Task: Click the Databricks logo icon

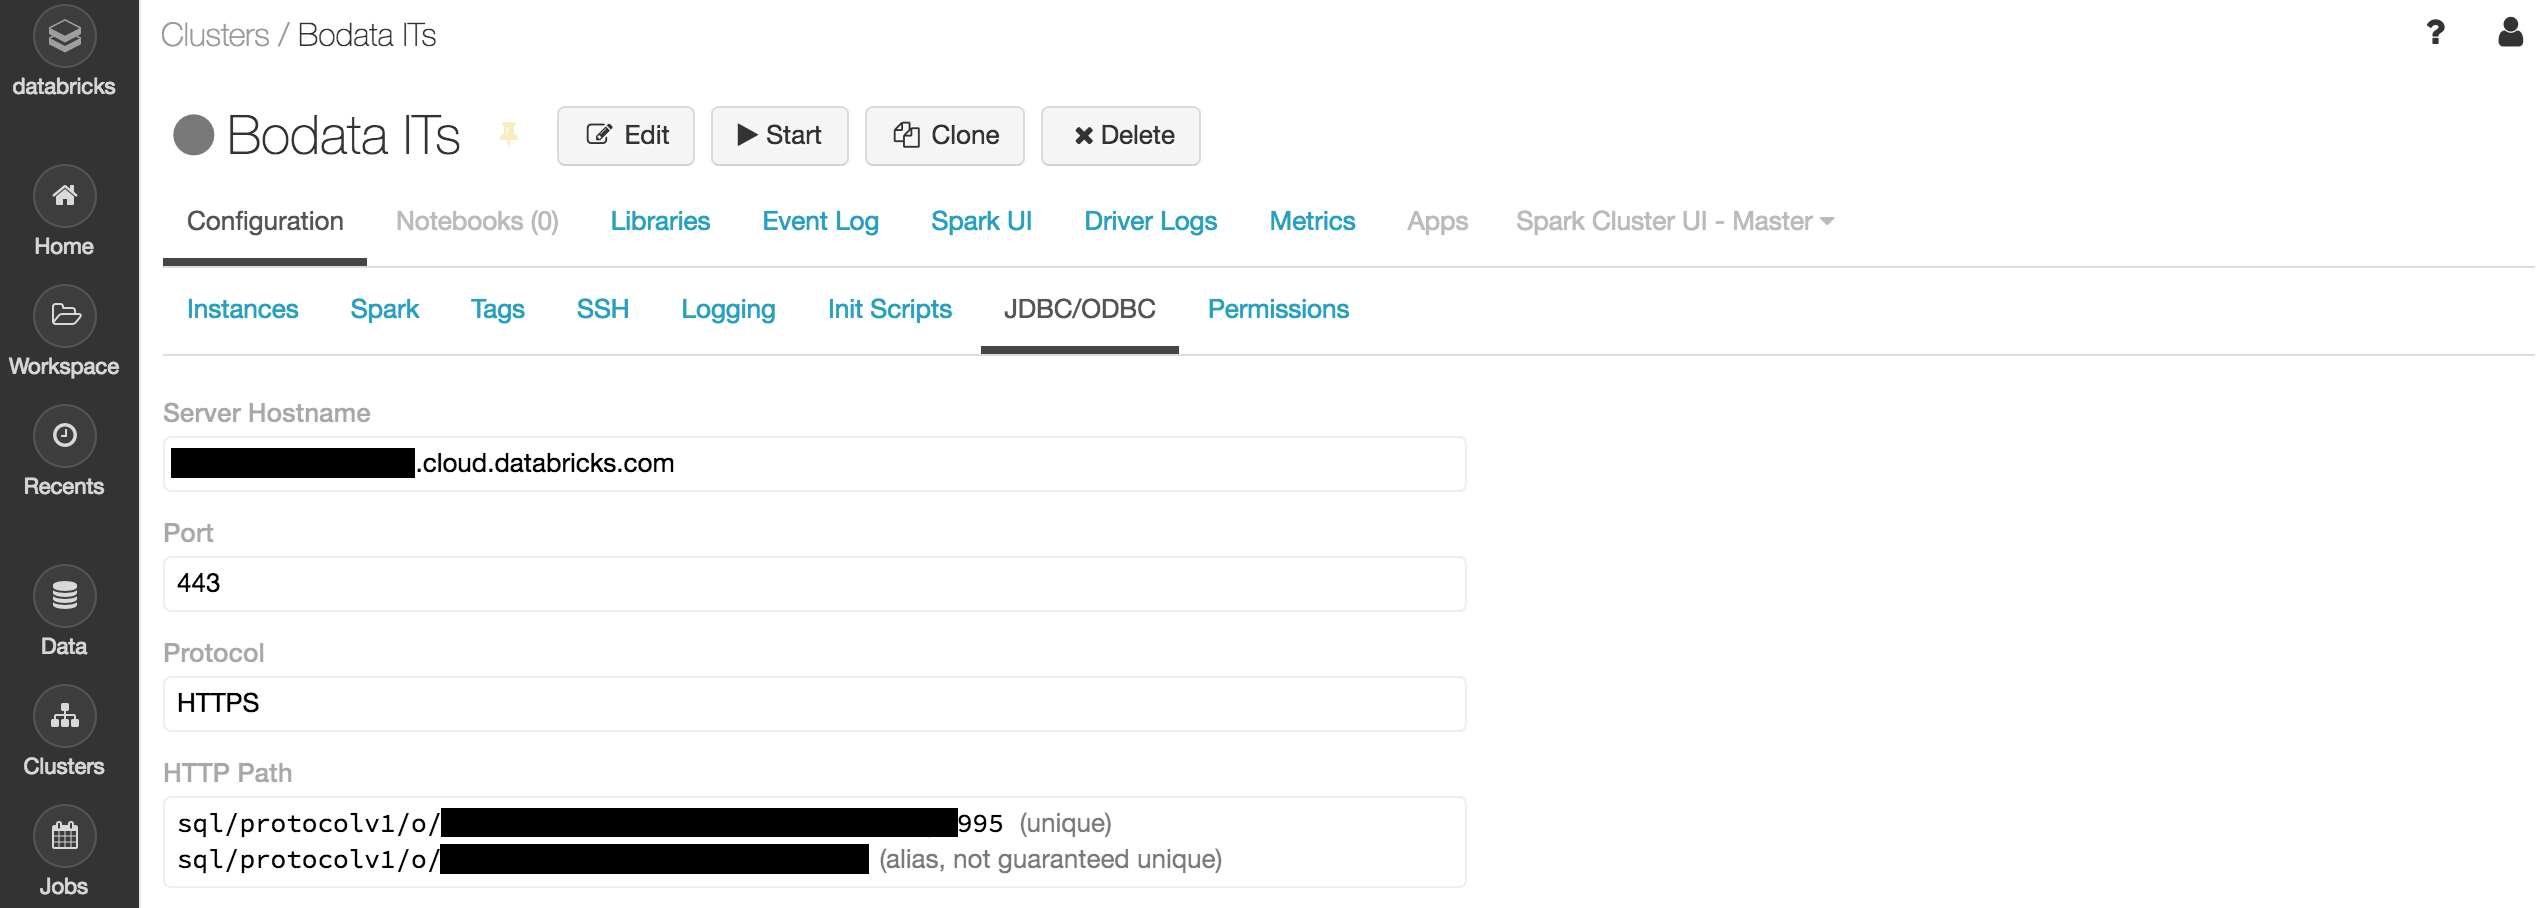Action: [x=64, y=36]
